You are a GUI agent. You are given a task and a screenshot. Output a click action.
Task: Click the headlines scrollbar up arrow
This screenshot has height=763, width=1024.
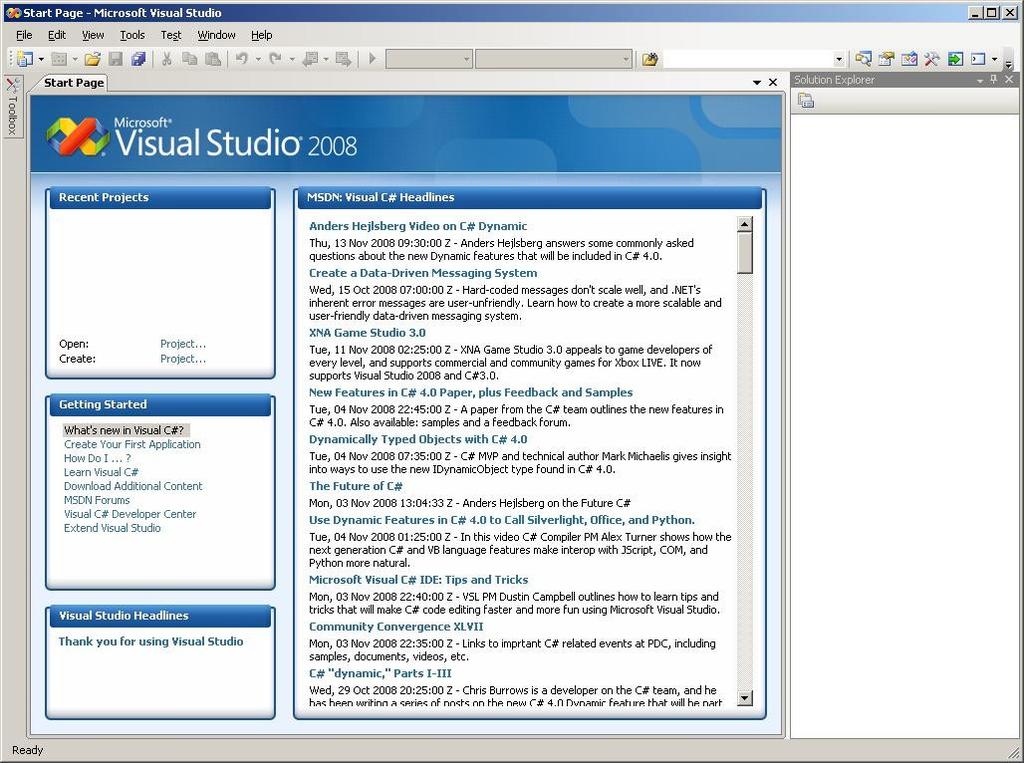tap(744, 224)
